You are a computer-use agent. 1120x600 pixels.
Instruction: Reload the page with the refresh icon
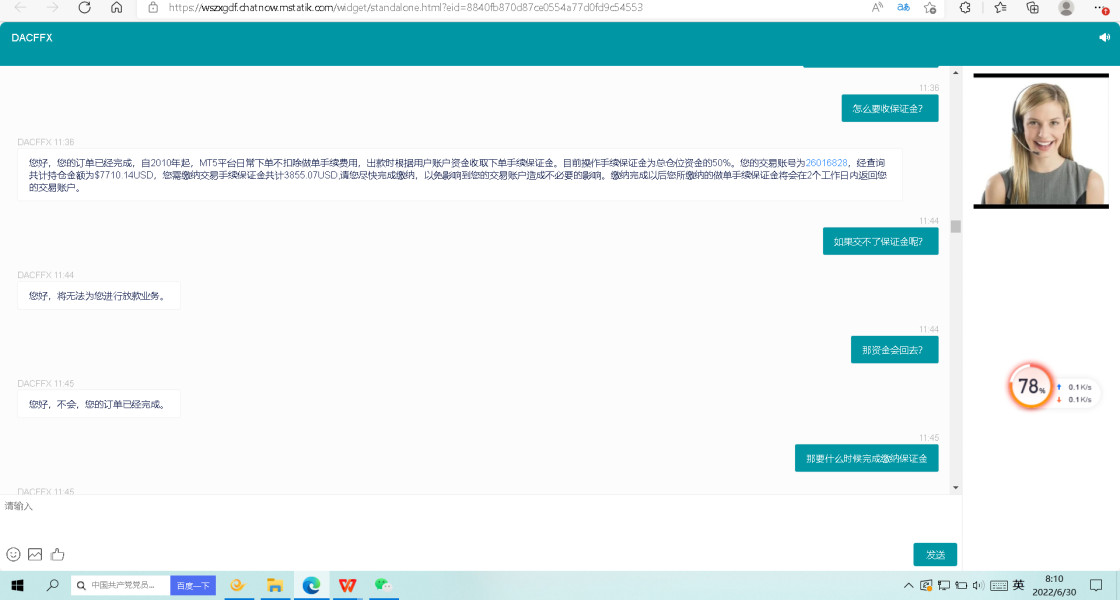click(x=84, y=7)
